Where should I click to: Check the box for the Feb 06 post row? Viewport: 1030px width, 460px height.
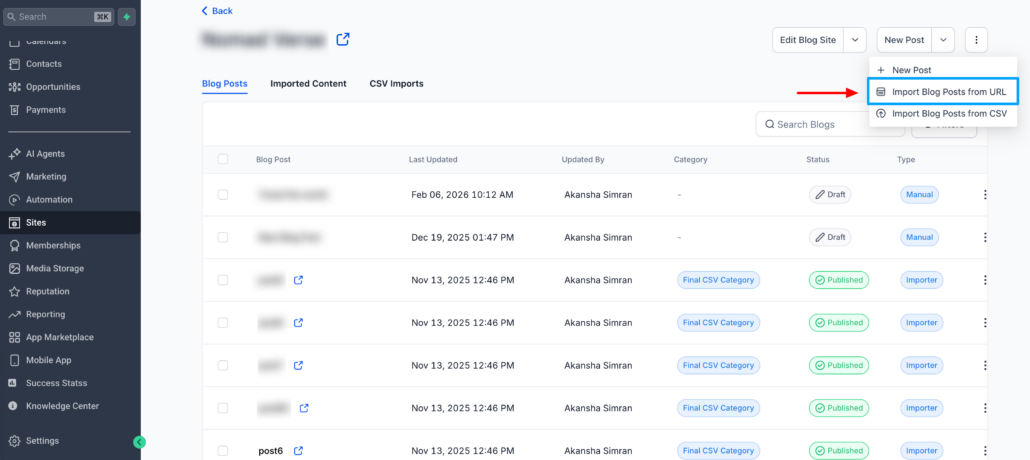pyautogui.click(x=223, y=195)
